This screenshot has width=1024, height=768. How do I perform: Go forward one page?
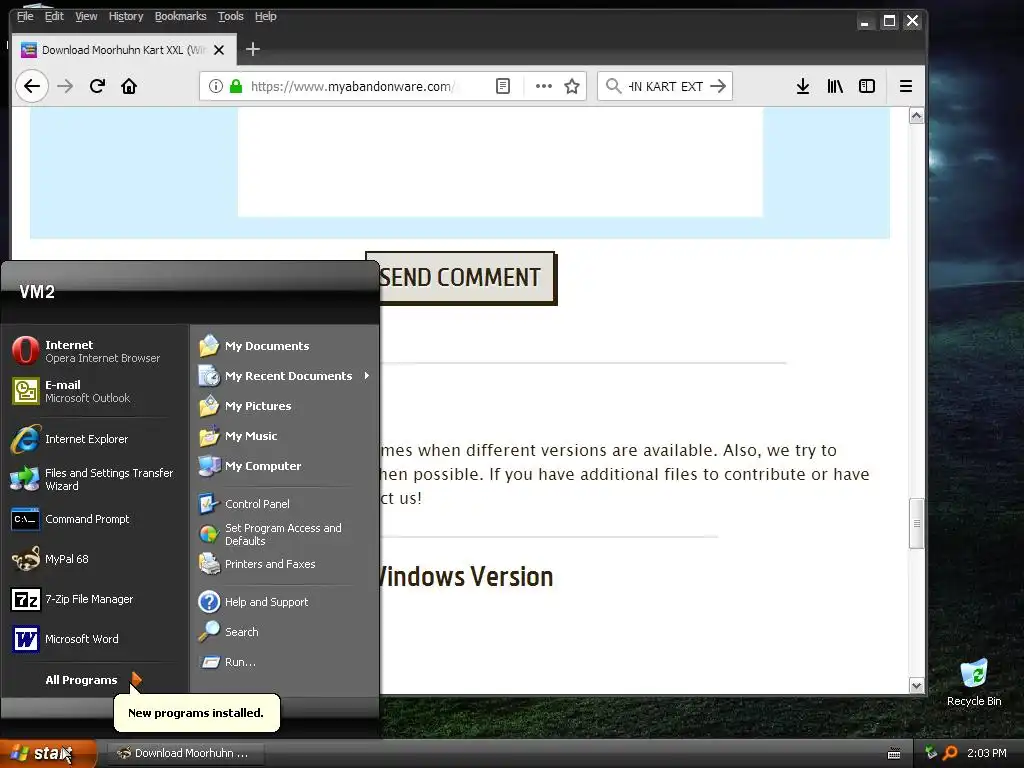click(x=65, y=86)
